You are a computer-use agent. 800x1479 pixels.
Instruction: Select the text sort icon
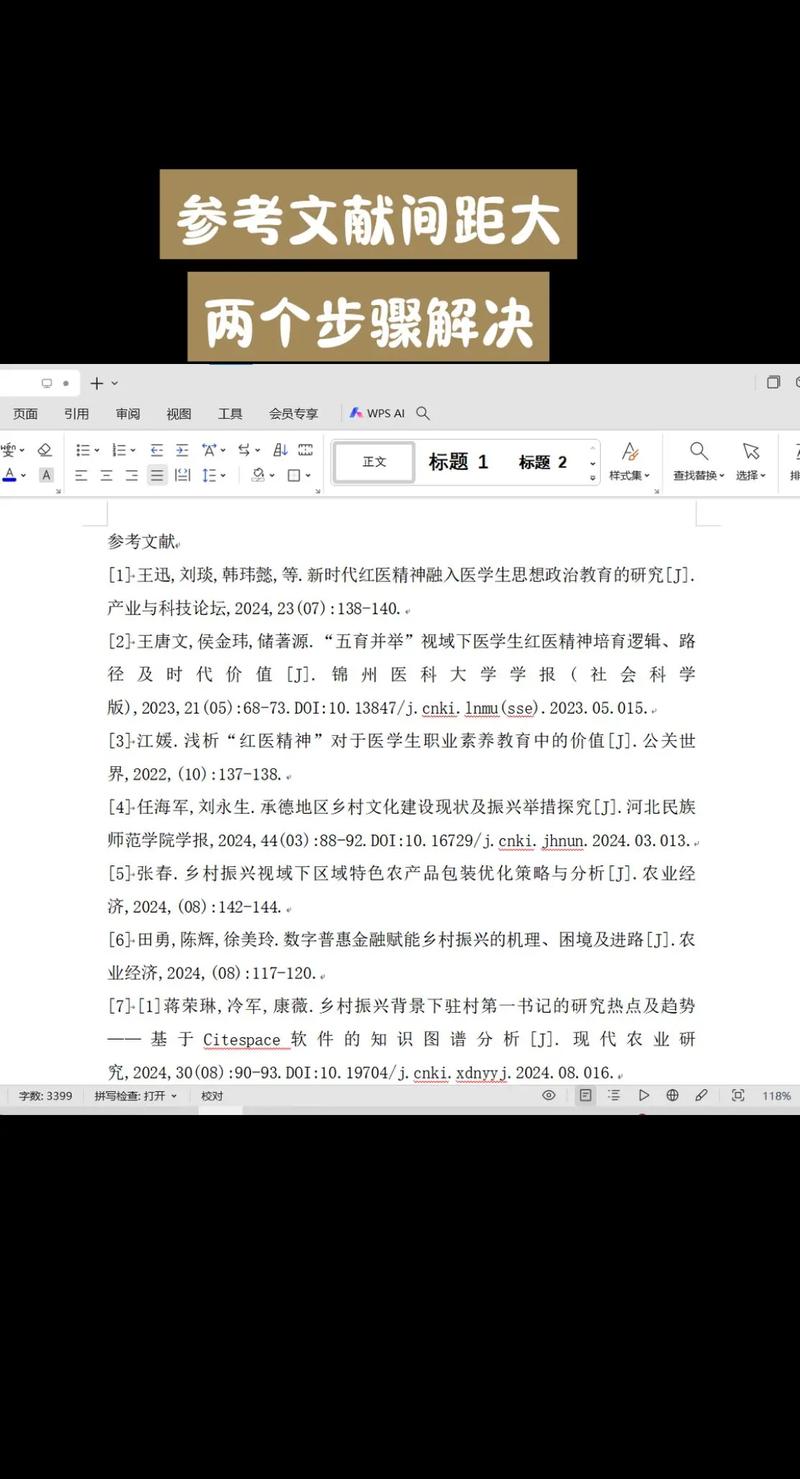(281, 449)
